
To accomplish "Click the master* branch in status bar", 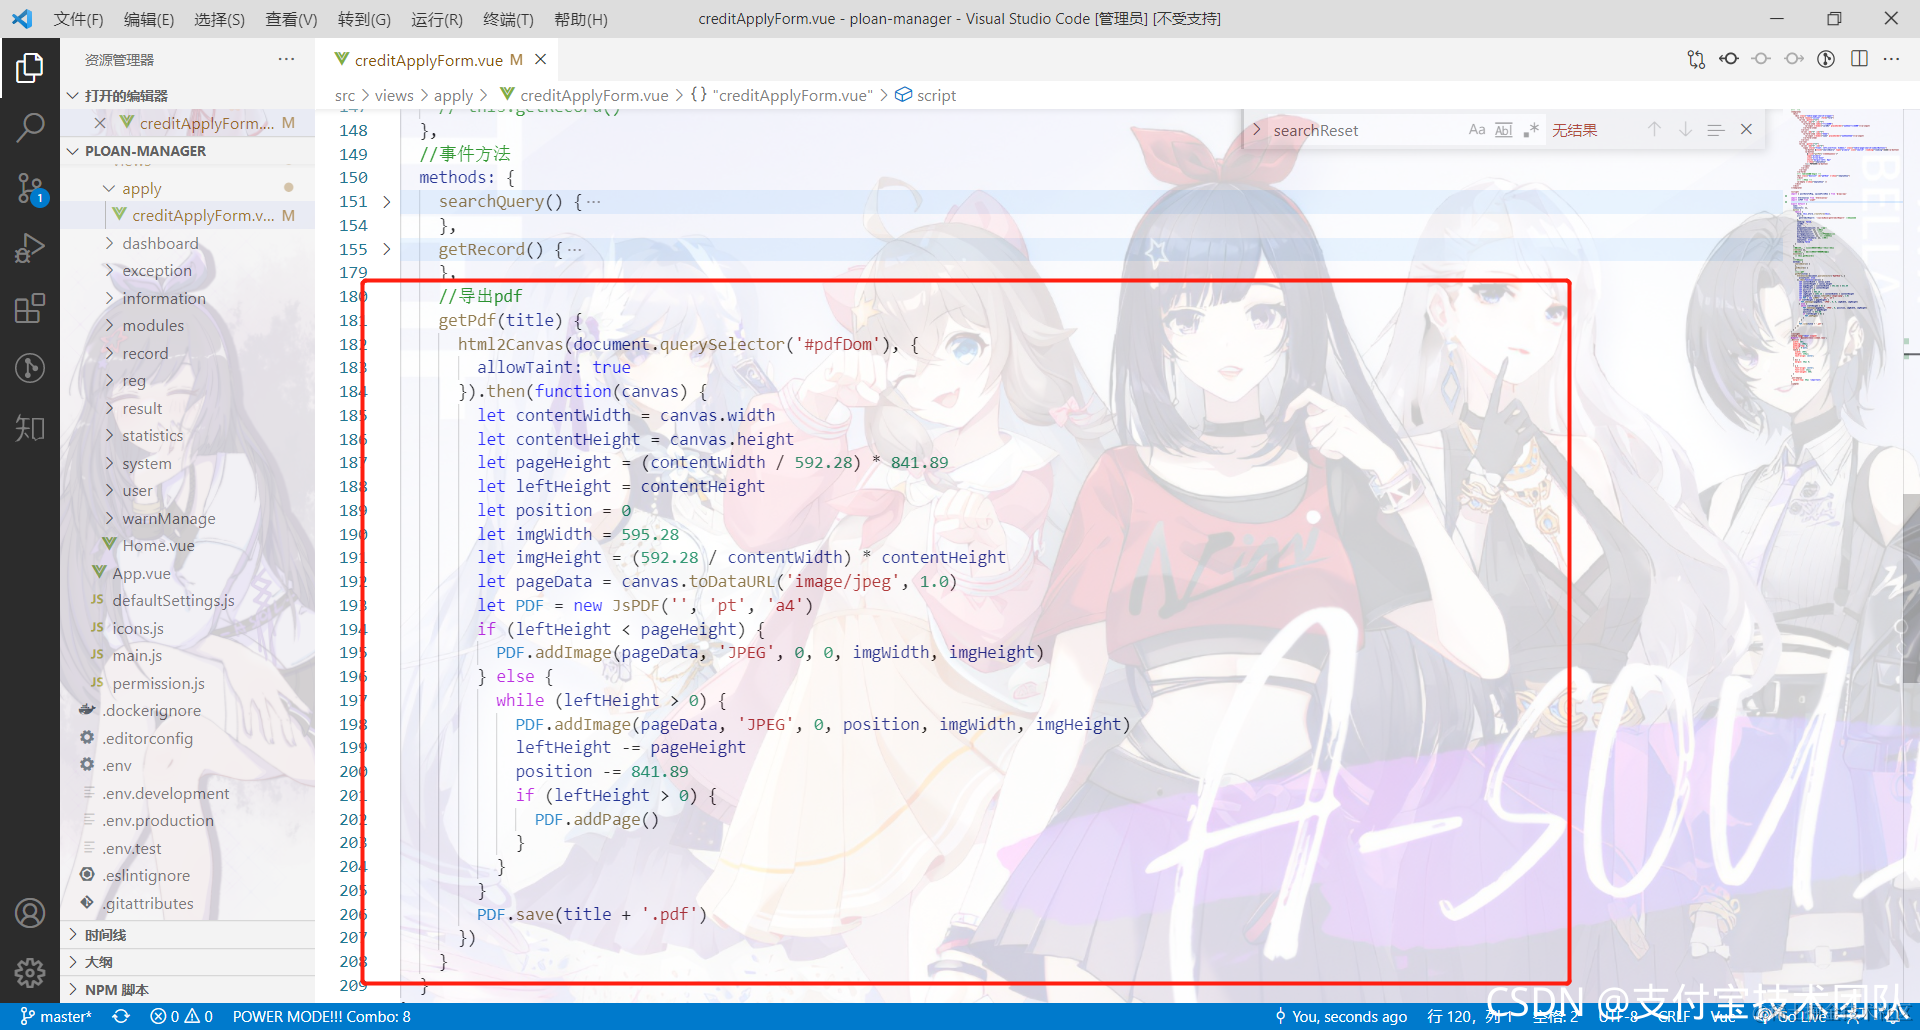I will tap(56, 1016).
